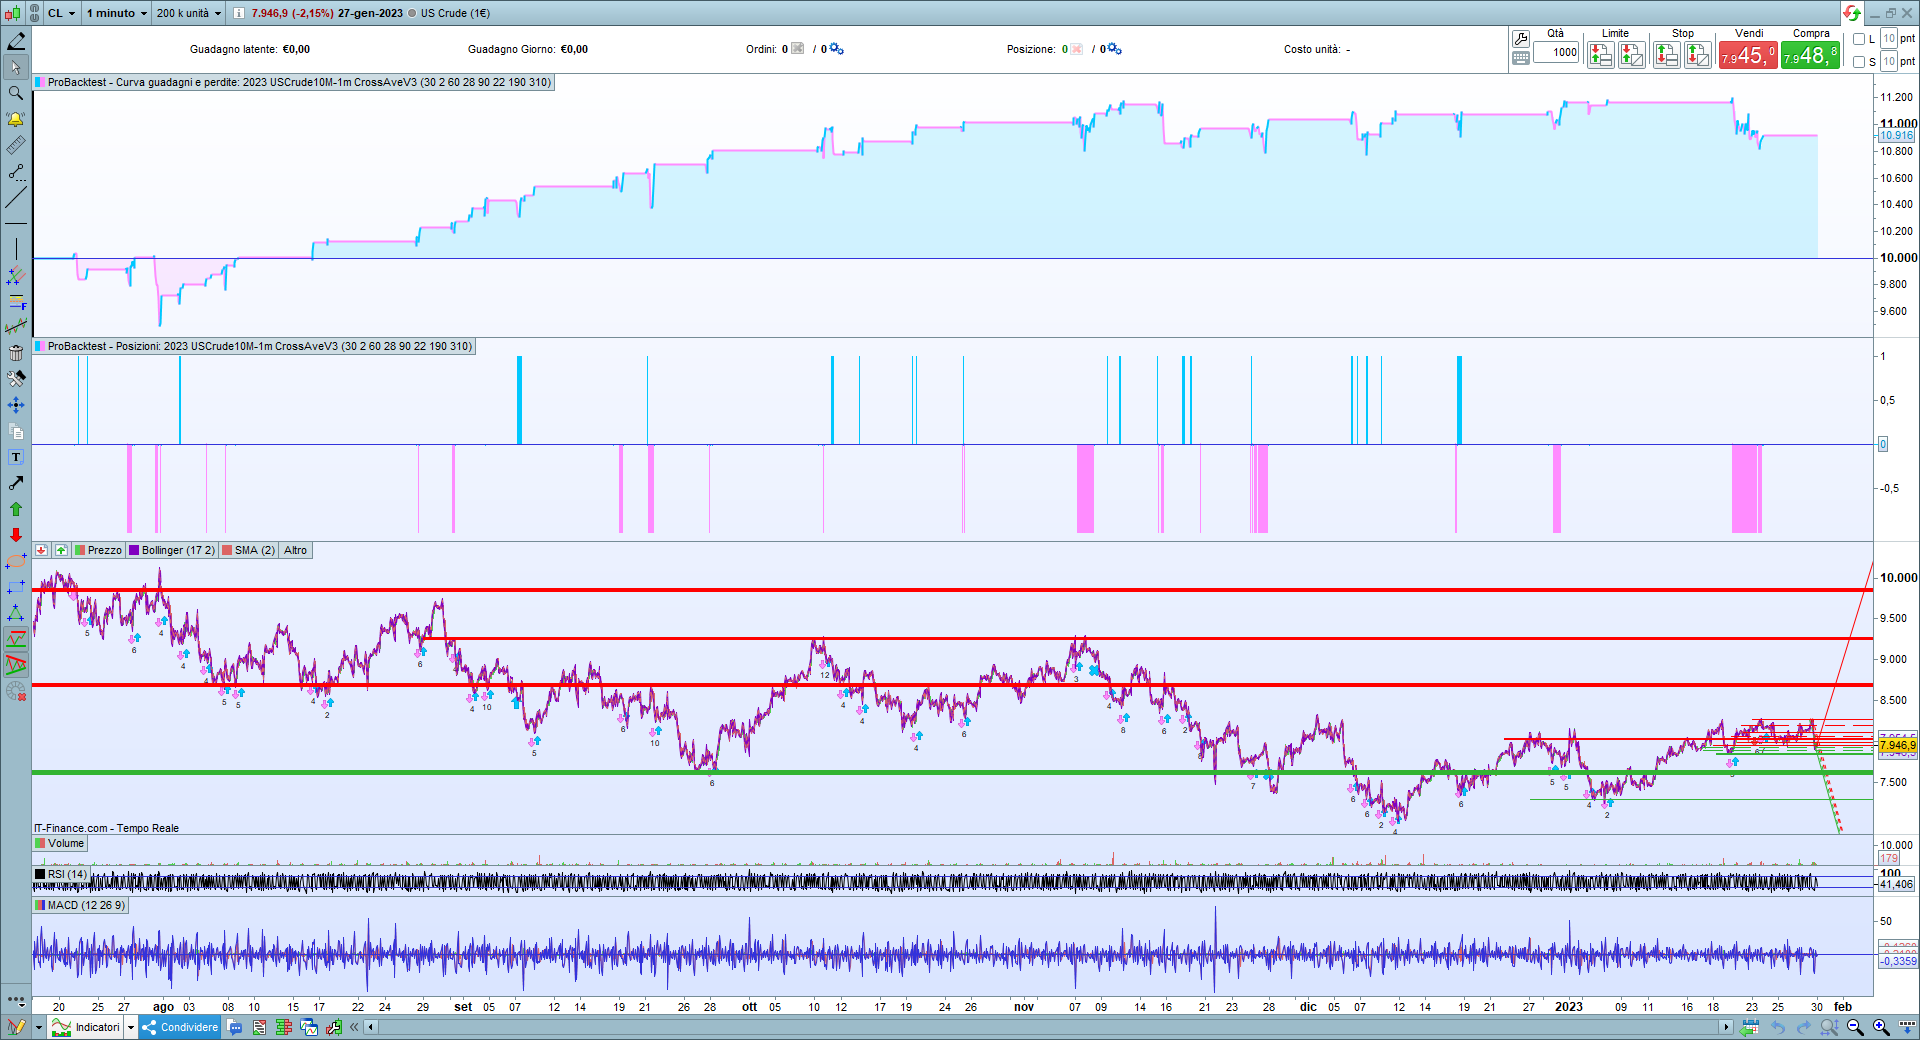Open Posizione settings gear
Screen dimensions: 1920x1040
1114,49
